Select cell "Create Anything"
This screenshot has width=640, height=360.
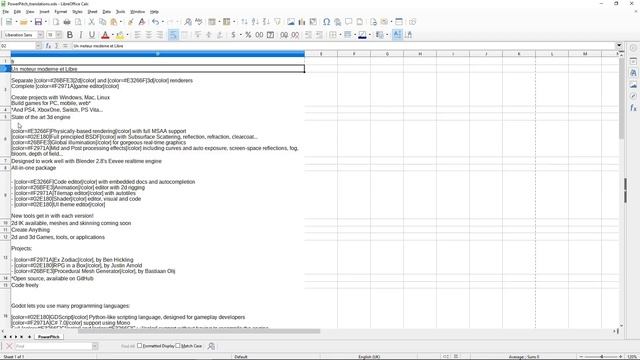click(x=157, y=230)
